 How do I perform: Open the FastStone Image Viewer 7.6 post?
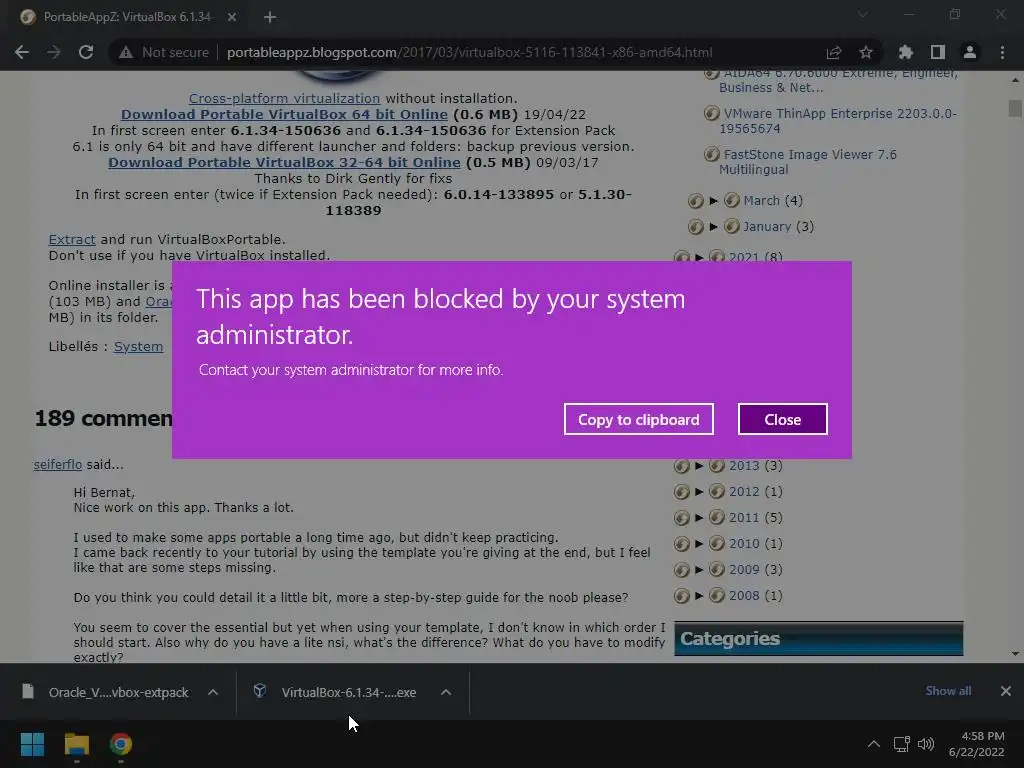click(808, 162)
